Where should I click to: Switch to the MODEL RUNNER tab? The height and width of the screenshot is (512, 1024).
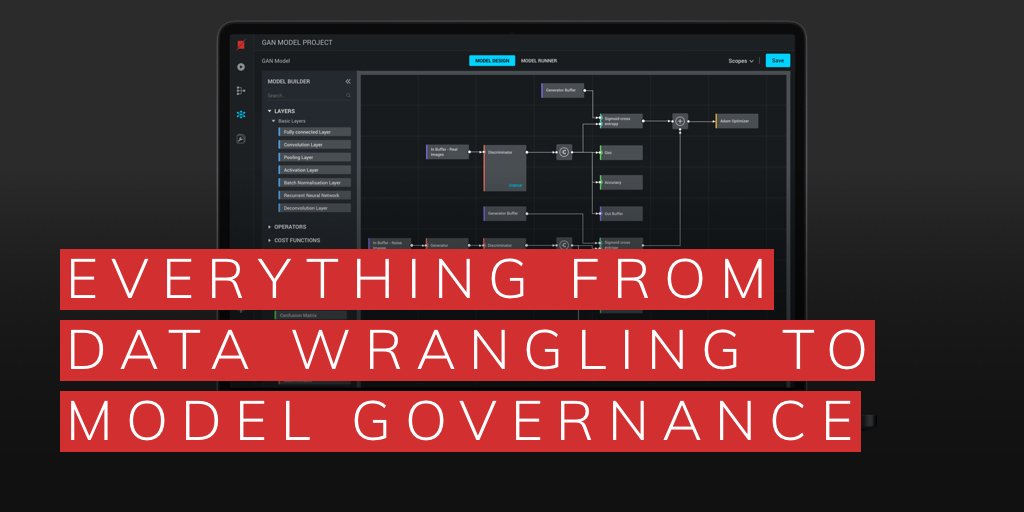pos(539,61)
